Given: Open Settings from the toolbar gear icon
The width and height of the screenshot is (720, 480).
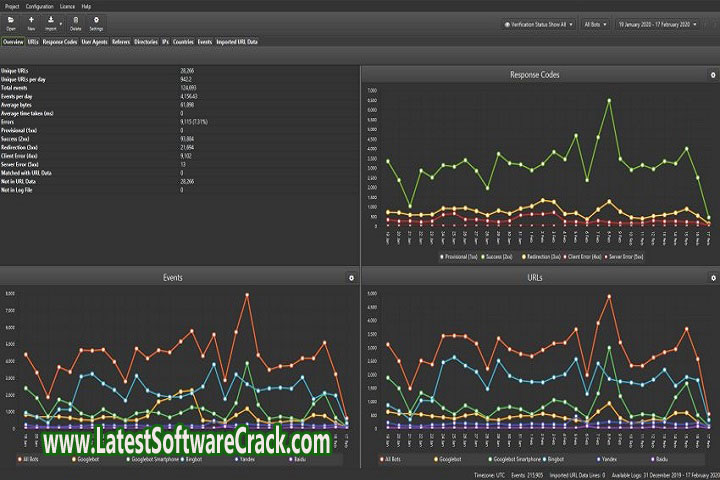Looking at the screenshot, I should [96, 21].
